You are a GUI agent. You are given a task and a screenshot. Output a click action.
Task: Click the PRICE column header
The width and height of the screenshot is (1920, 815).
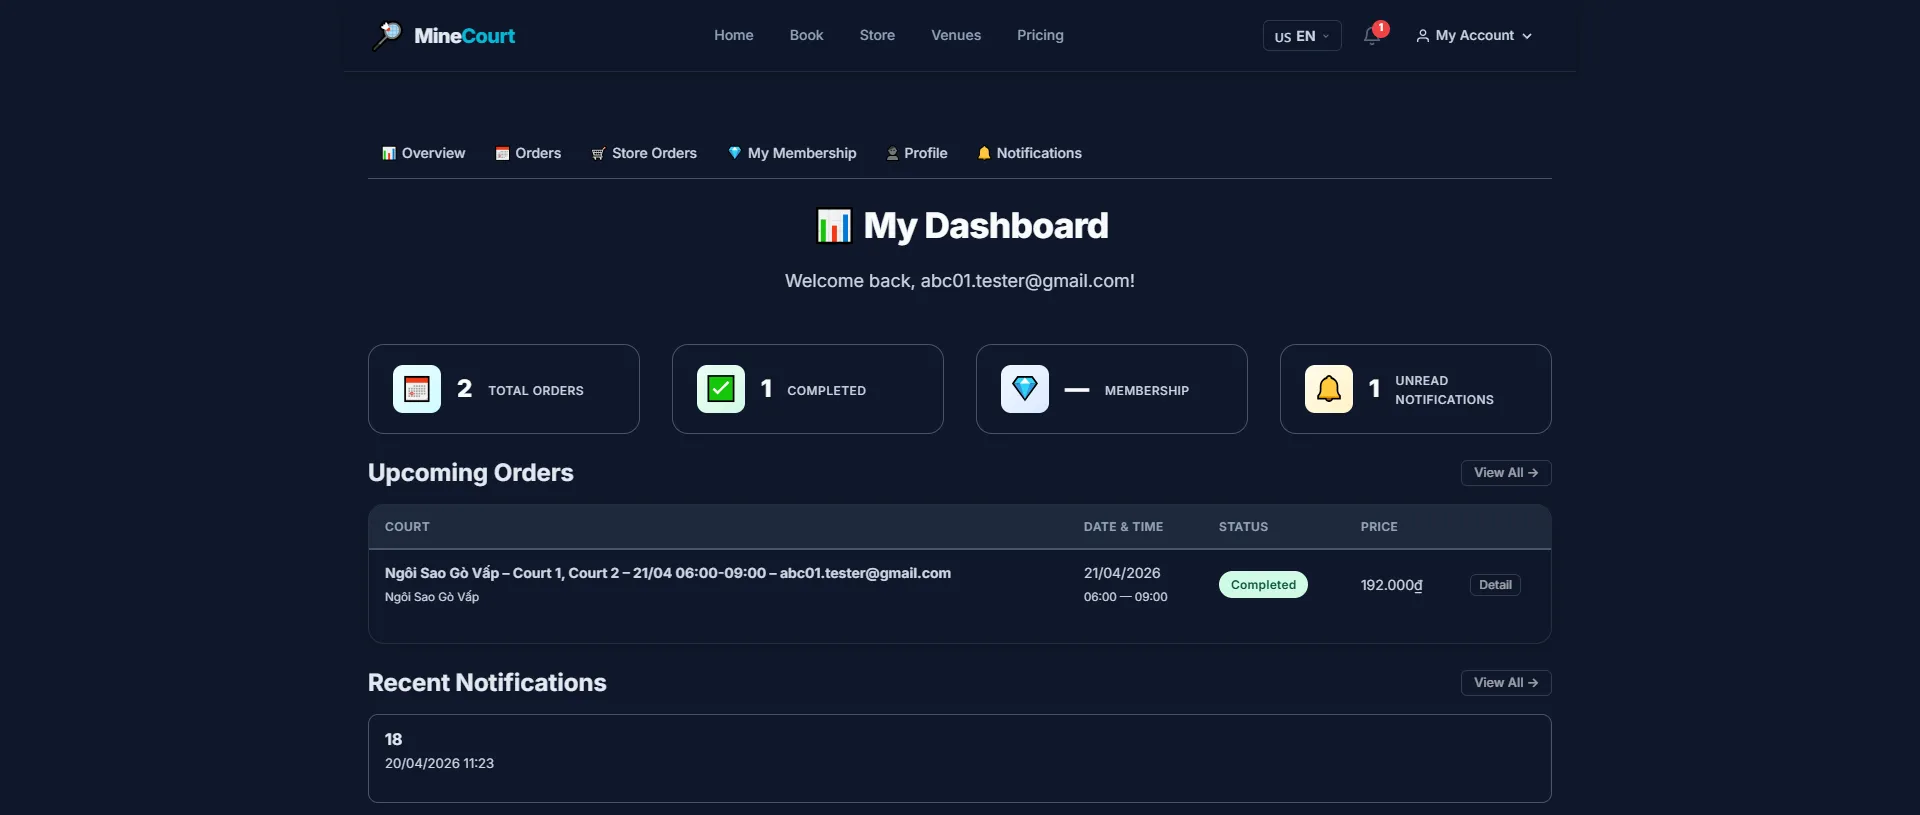click(1379, 527)
